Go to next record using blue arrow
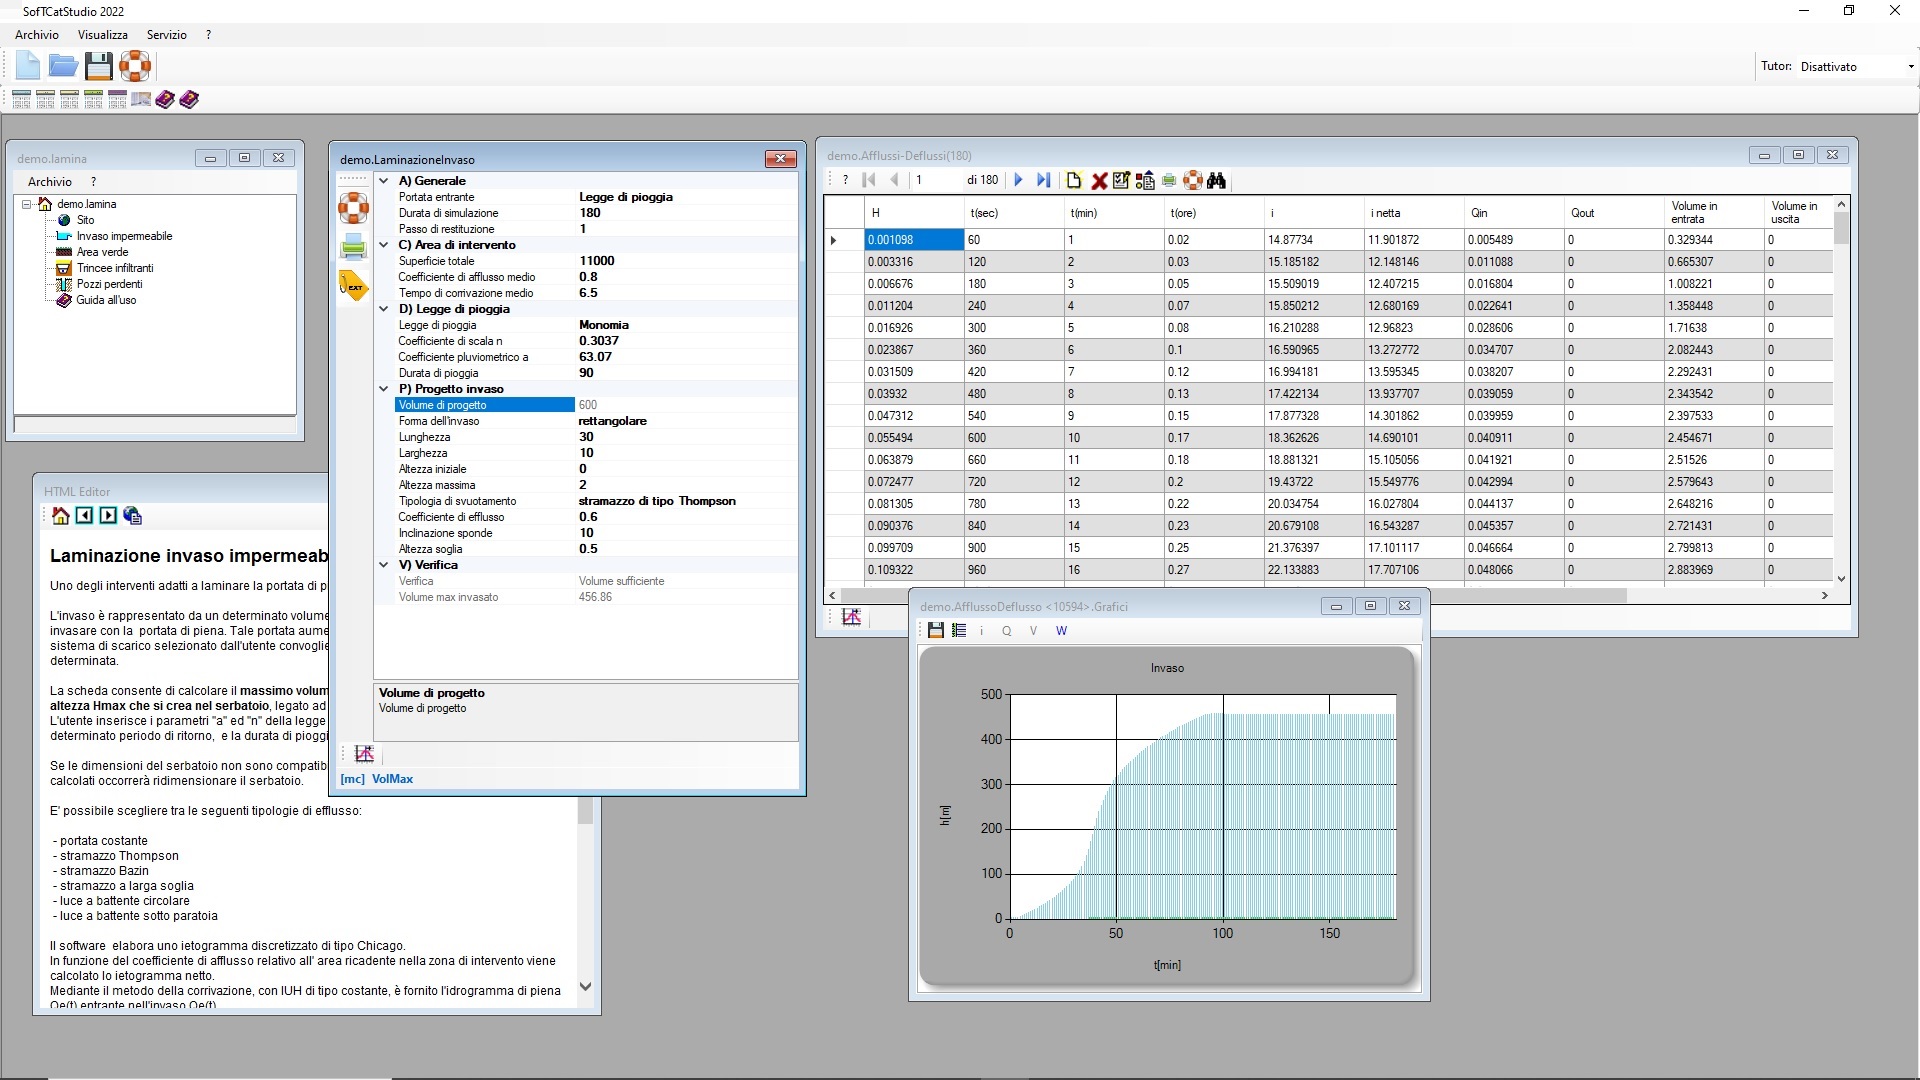 (x=1018, y=180)
